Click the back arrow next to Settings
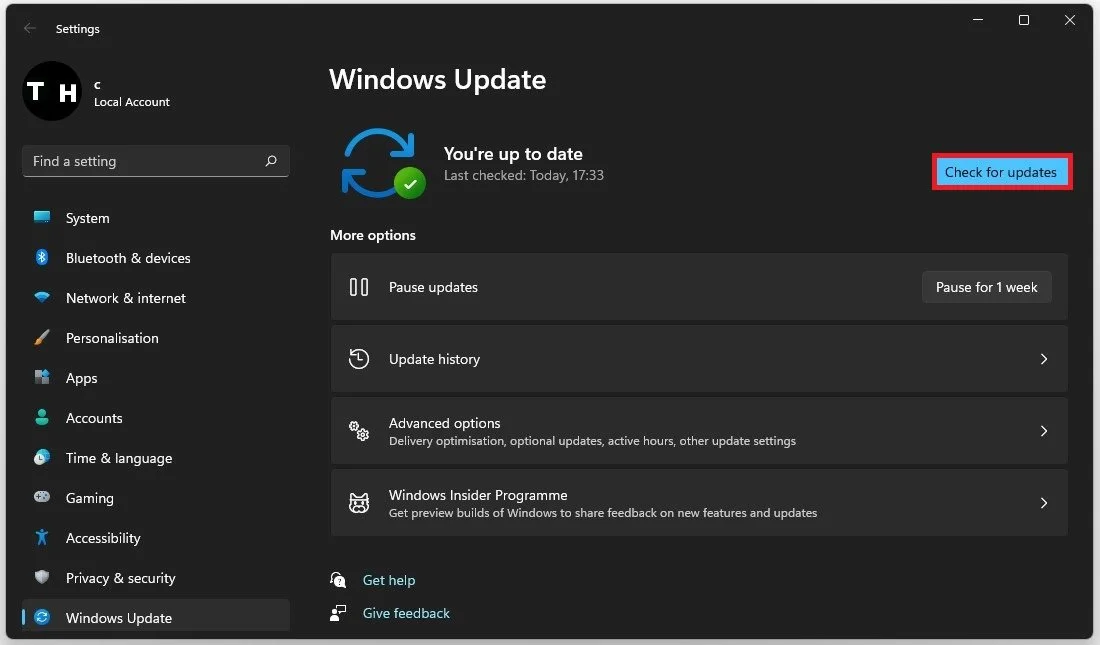The height and width of the screenshot is (645, 1100). tap(29, 28)
